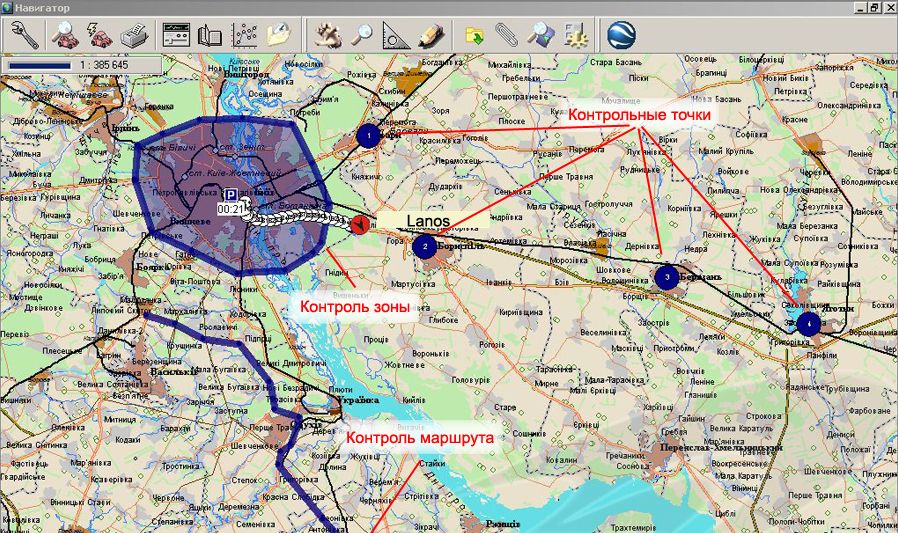Viewport: 898px width, 533px height.
Task: Open Google Earth globe icon
Action: (x=620, y=36)
